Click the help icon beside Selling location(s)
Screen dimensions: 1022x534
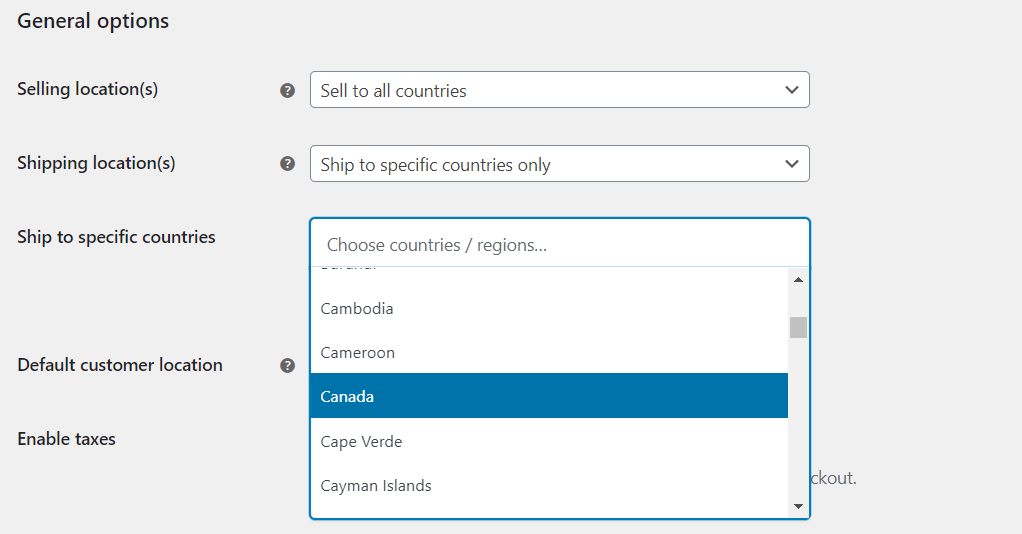[287, 91]
